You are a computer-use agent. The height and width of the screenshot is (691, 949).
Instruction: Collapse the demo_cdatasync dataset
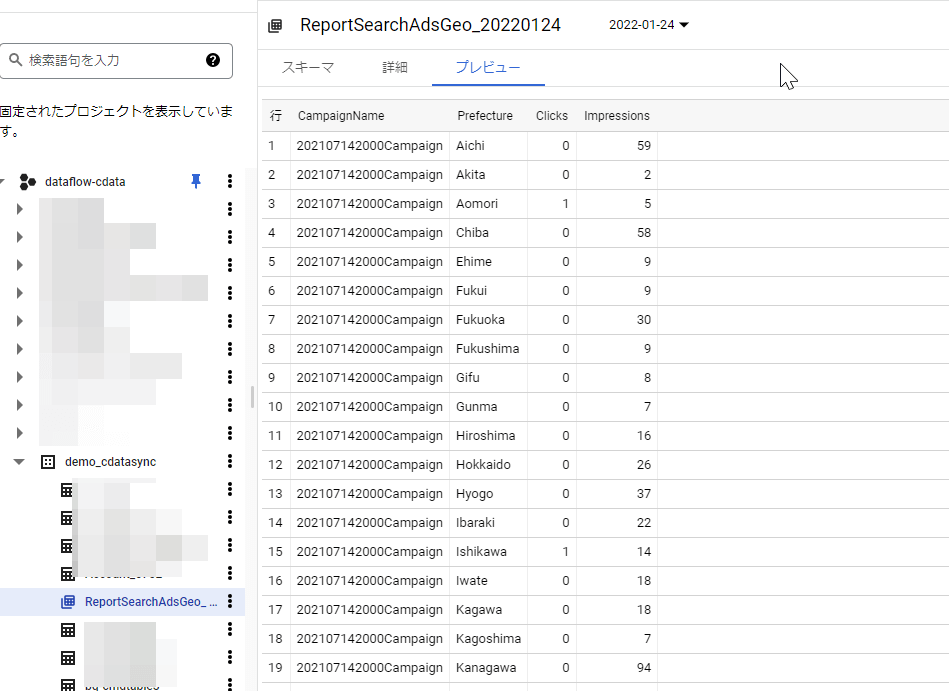click(x=19, y=462)
